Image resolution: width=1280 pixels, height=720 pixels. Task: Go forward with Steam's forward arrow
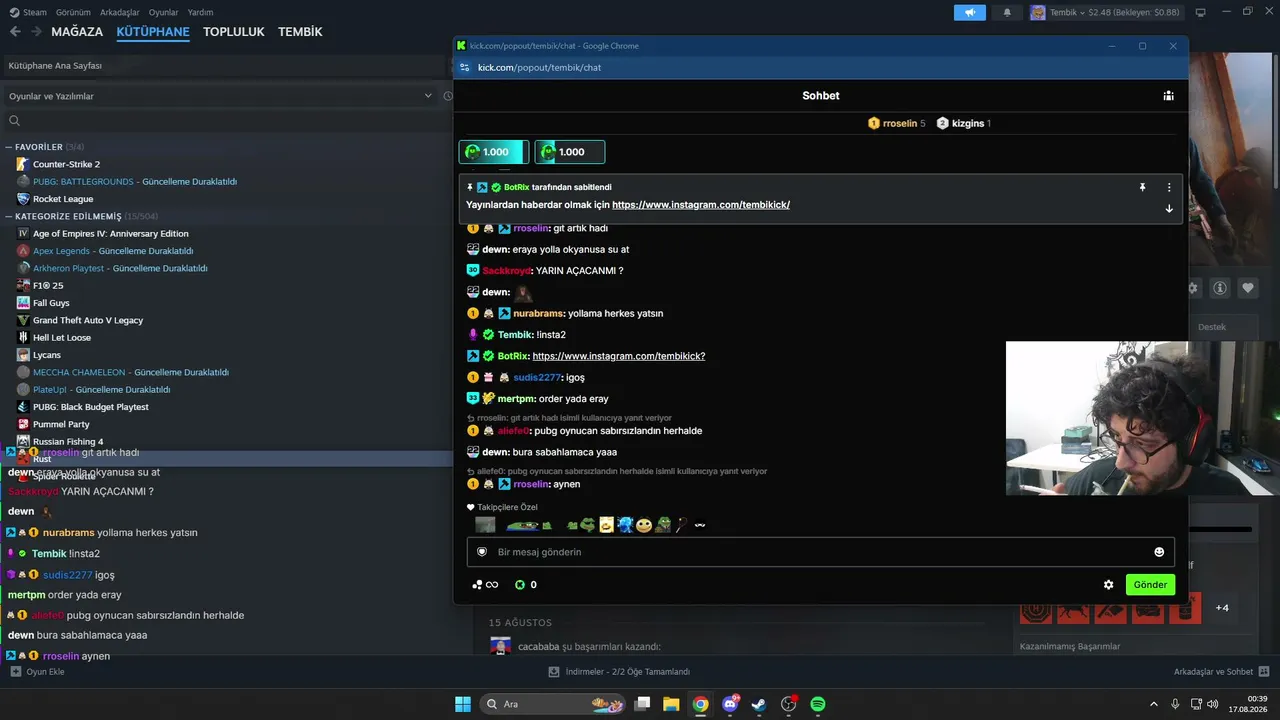36,32
